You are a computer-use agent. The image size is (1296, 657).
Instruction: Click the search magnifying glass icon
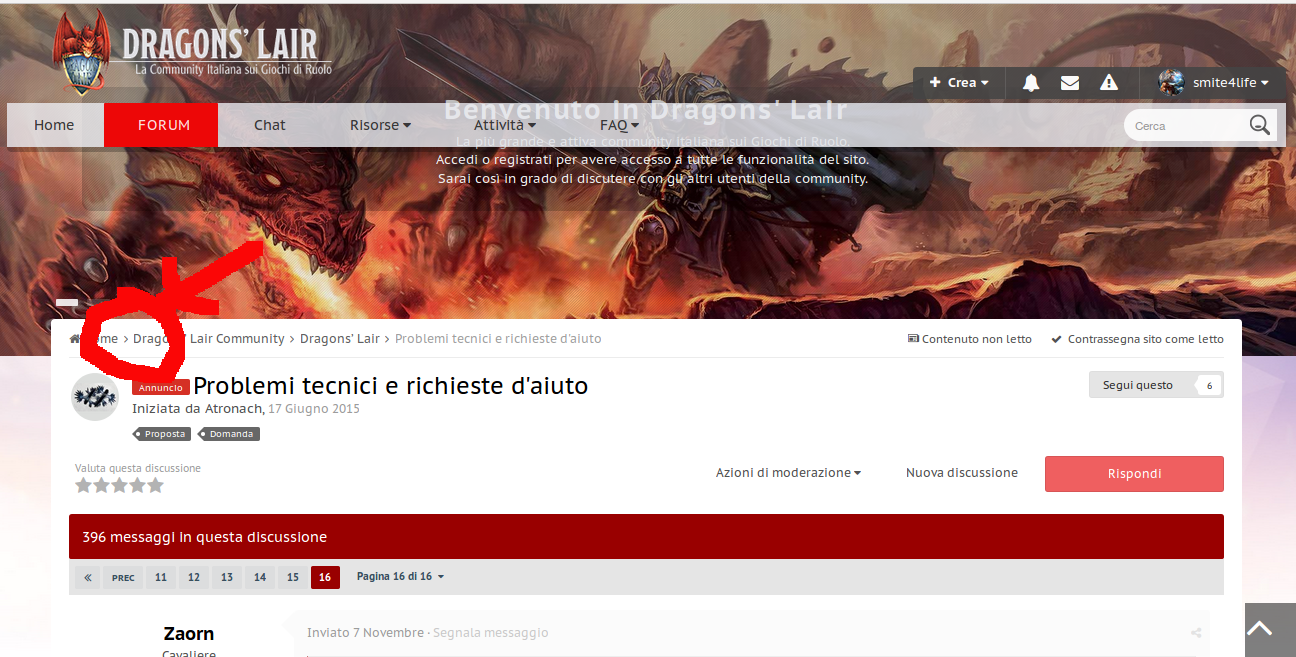coord(1259,125)
